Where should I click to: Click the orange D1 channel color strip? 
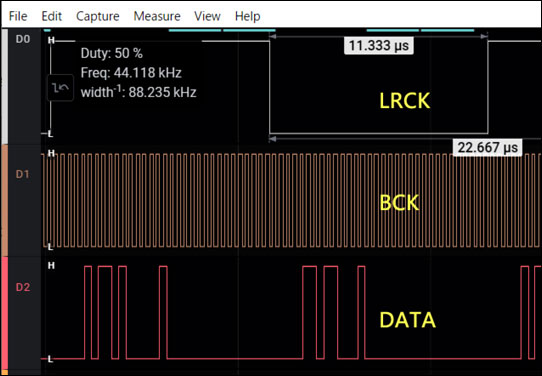pos(4,201)
